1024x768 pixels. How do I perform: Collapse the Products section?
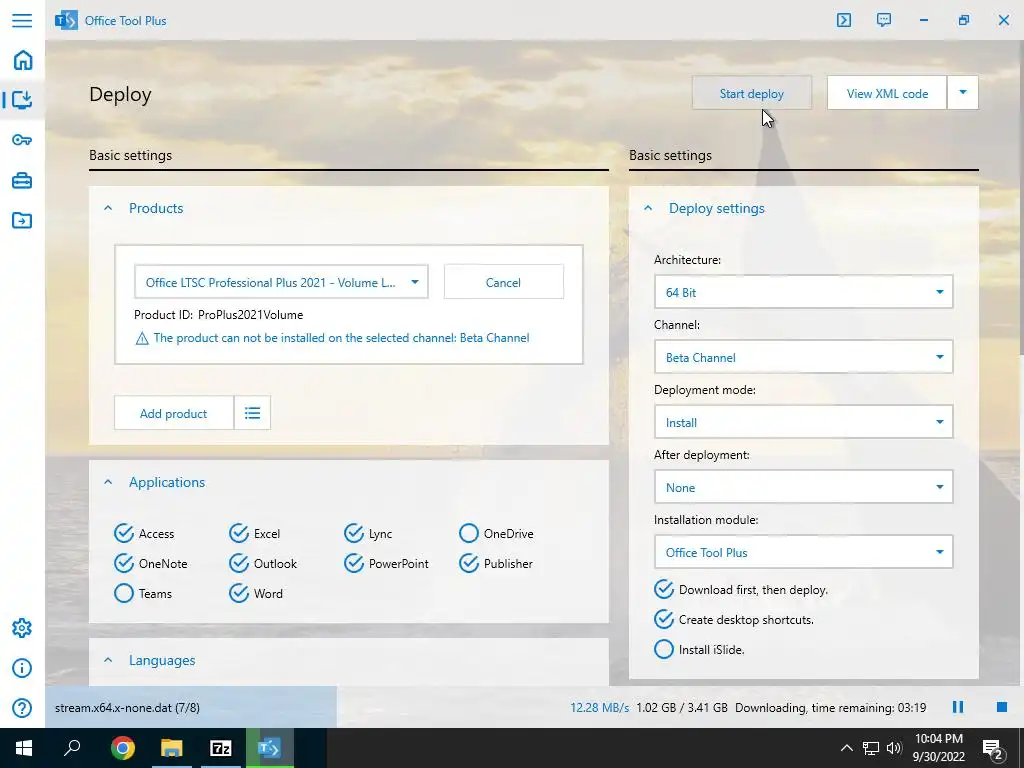point(108,208)
